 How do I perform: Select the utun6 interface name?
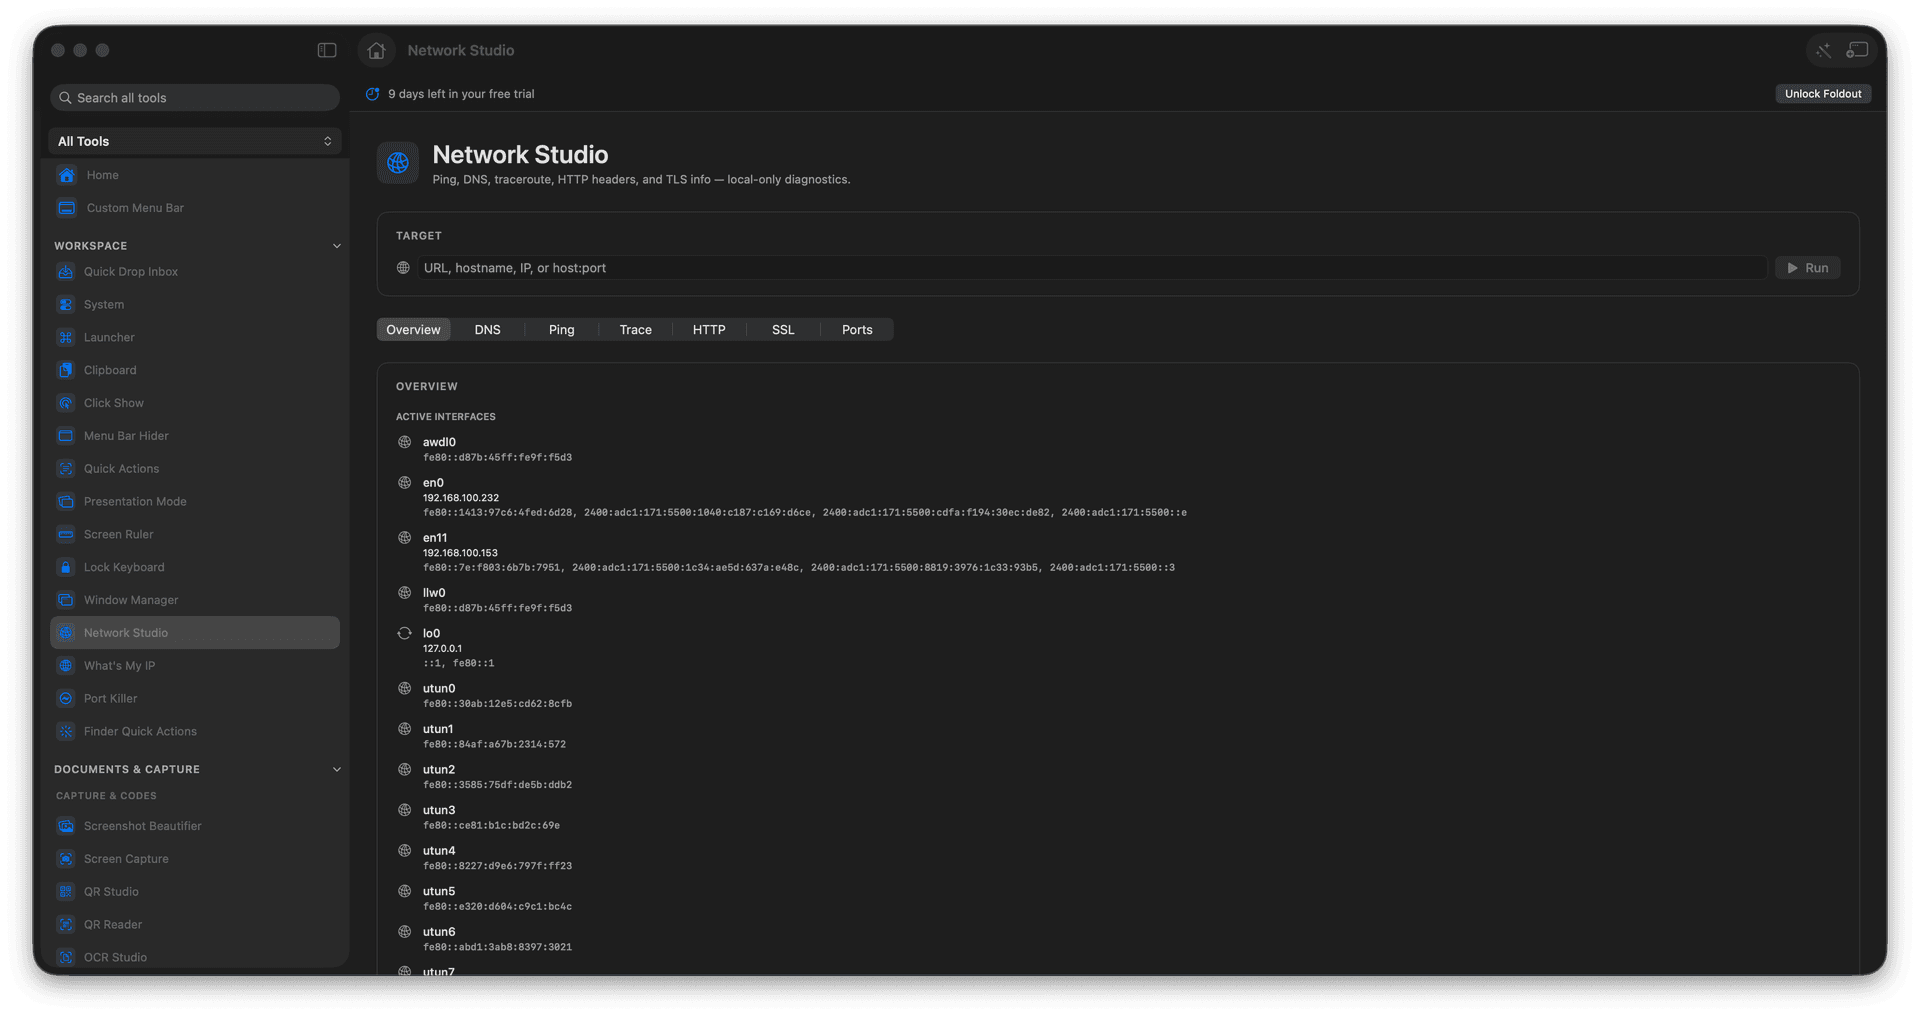point(439,932)
